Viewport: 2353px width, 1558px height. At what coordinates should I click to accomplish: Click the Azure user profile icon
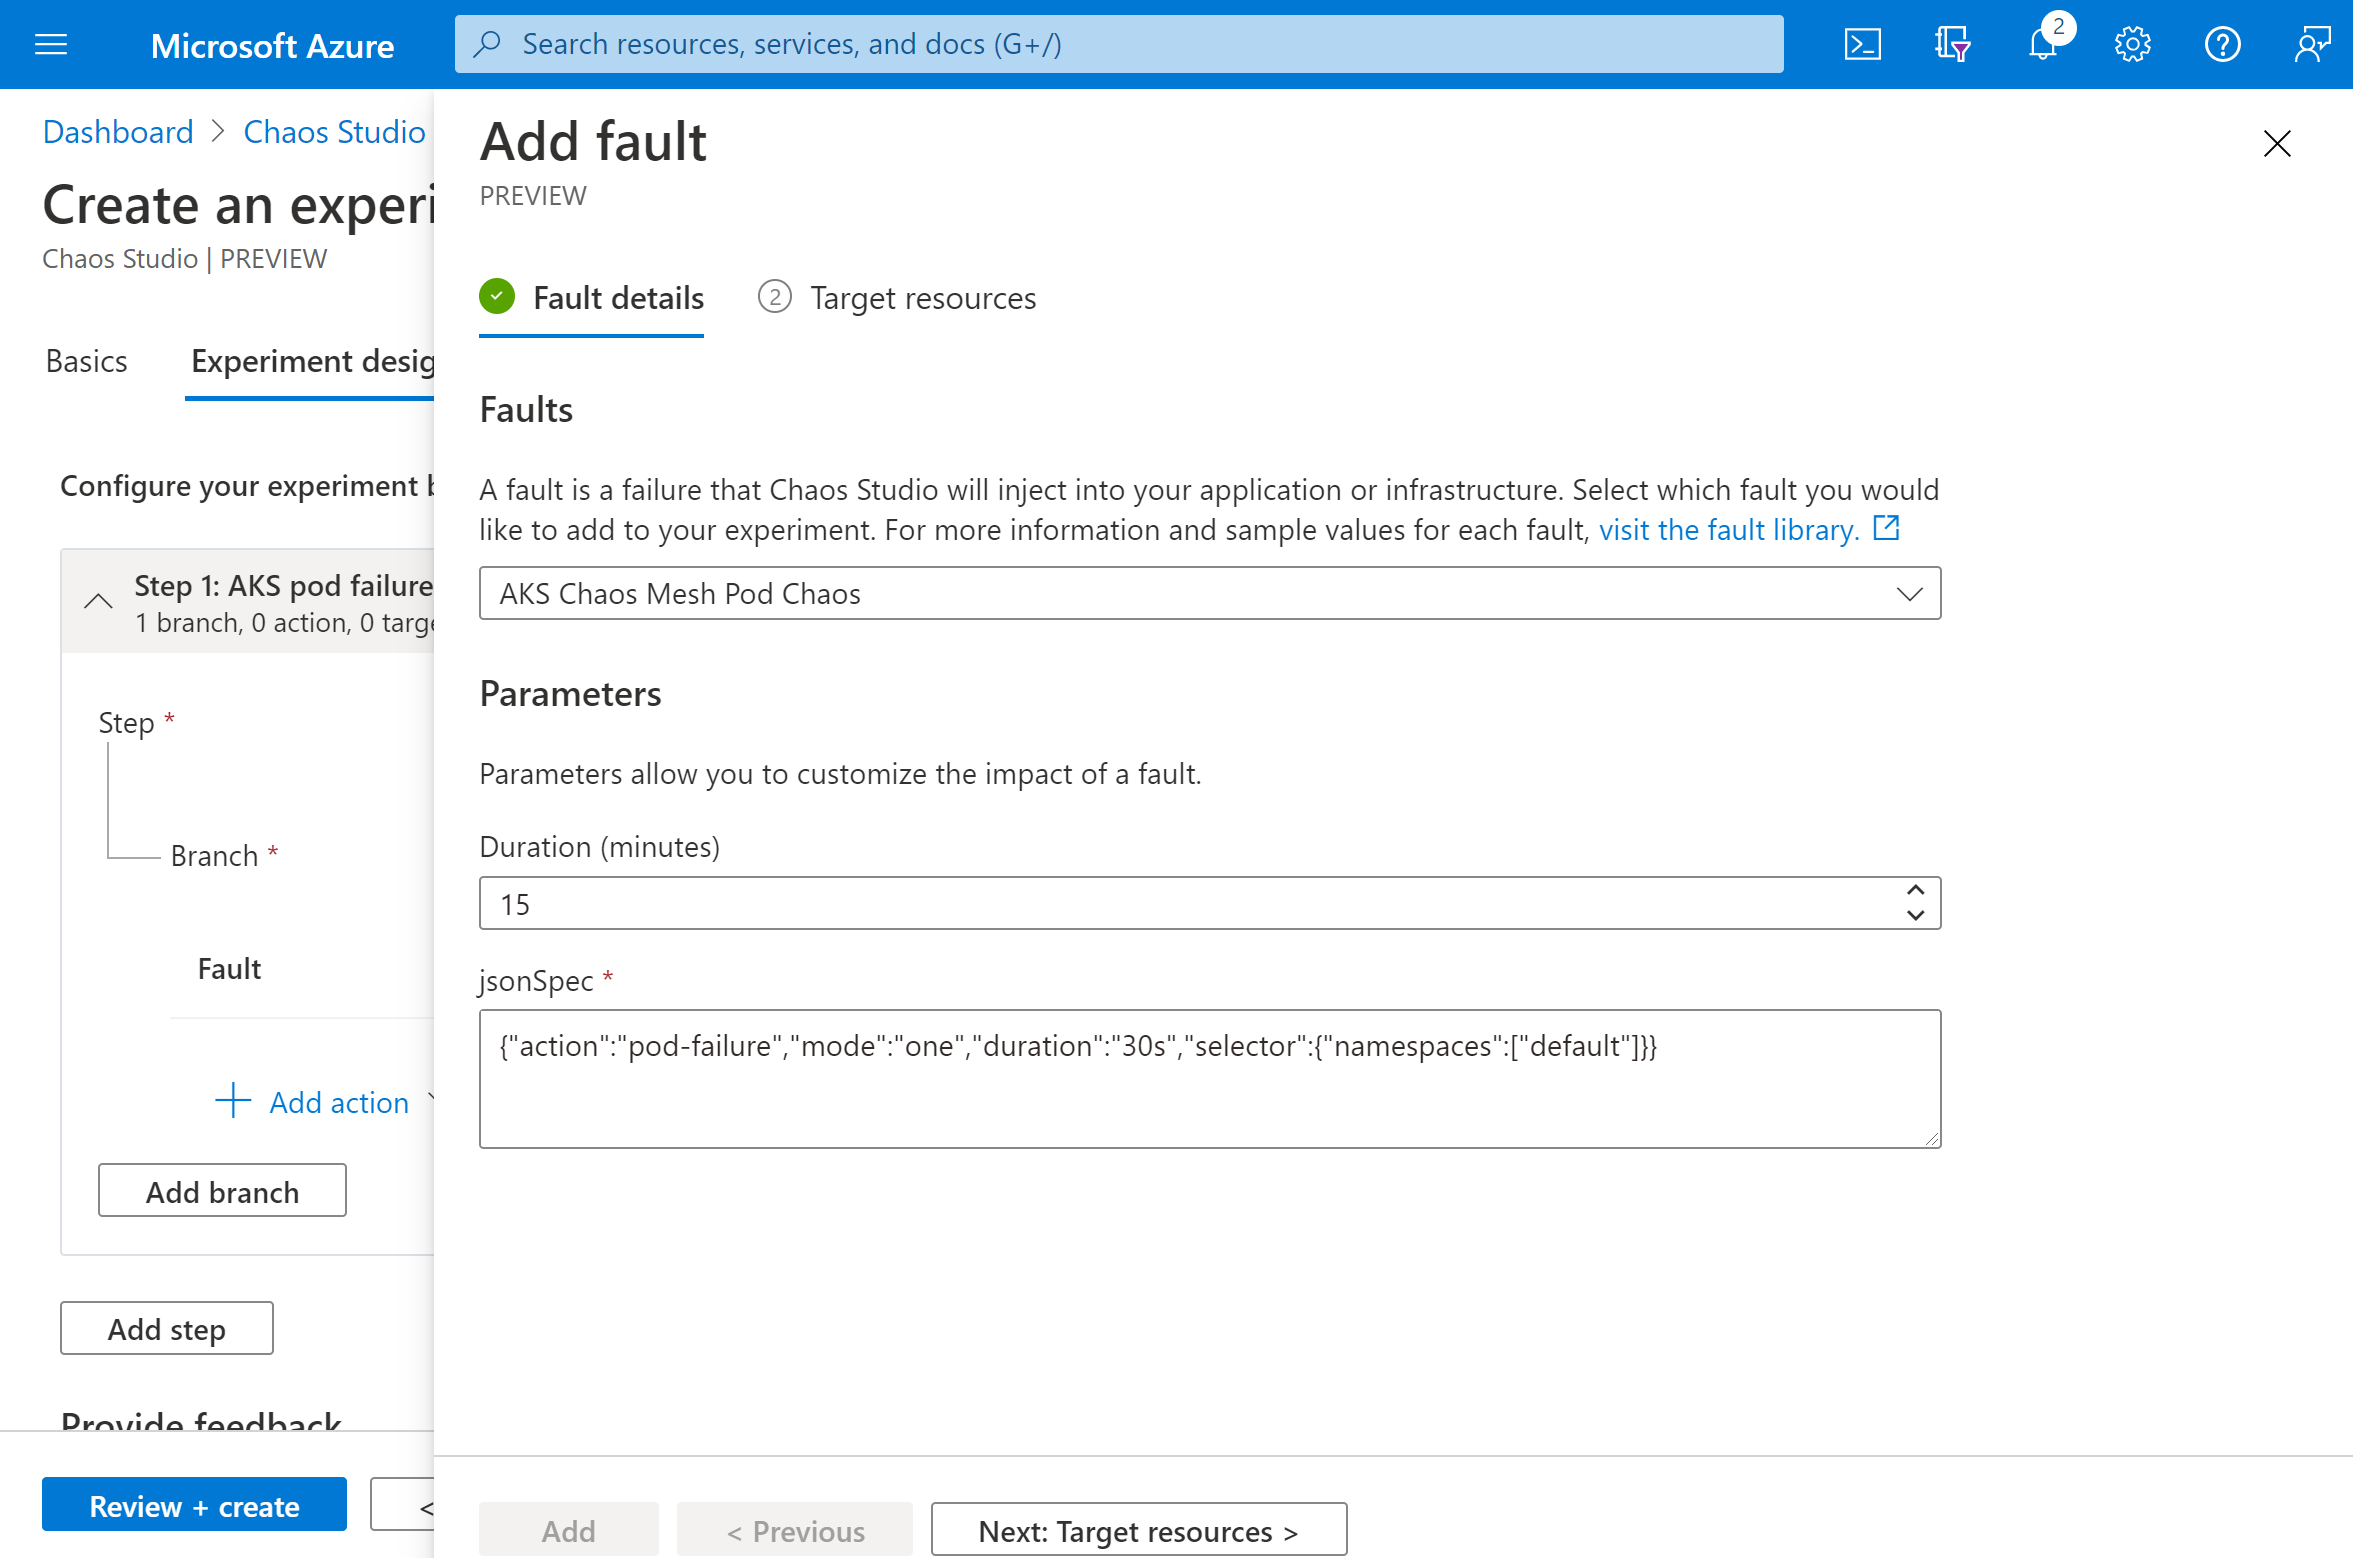point(2315,42)
